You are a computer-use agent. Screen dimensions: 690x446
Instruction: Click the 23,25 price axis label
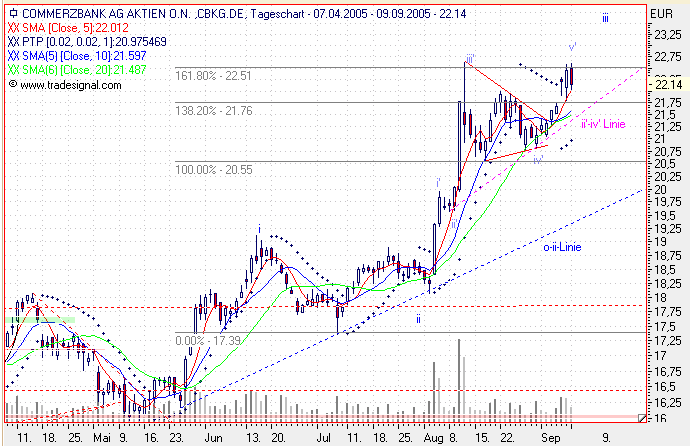(668, 35)
